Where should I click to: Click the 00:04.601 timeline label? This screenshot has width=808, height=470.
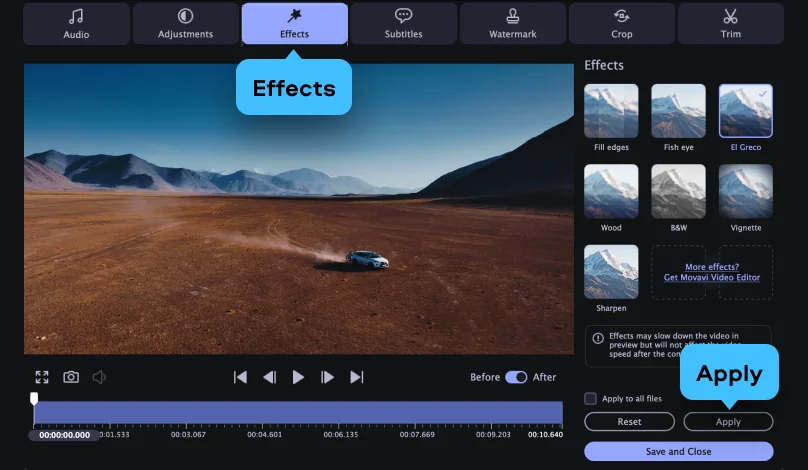(x=264, y=434)
